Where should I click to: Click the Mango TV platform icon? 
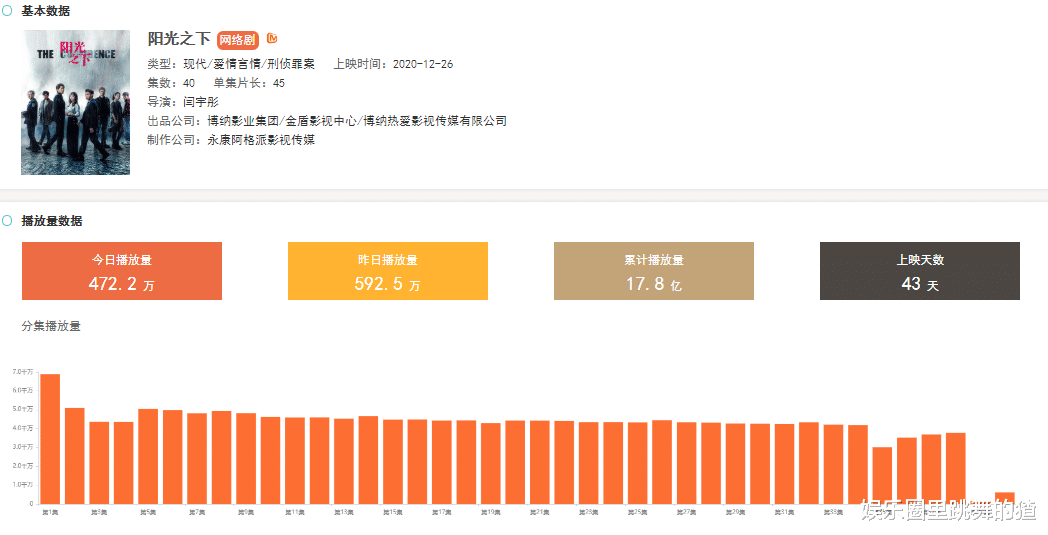[x=272, y=39]
